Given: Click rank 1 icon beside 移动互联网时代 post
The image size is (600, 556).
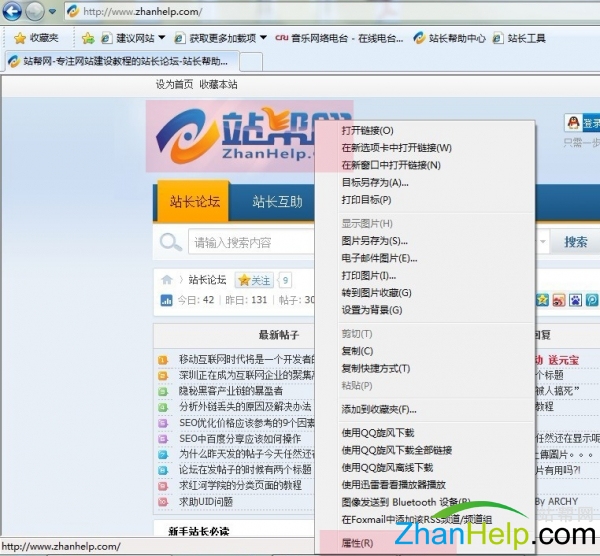Looking at the screenshot, I should click(x=163, y=360).
